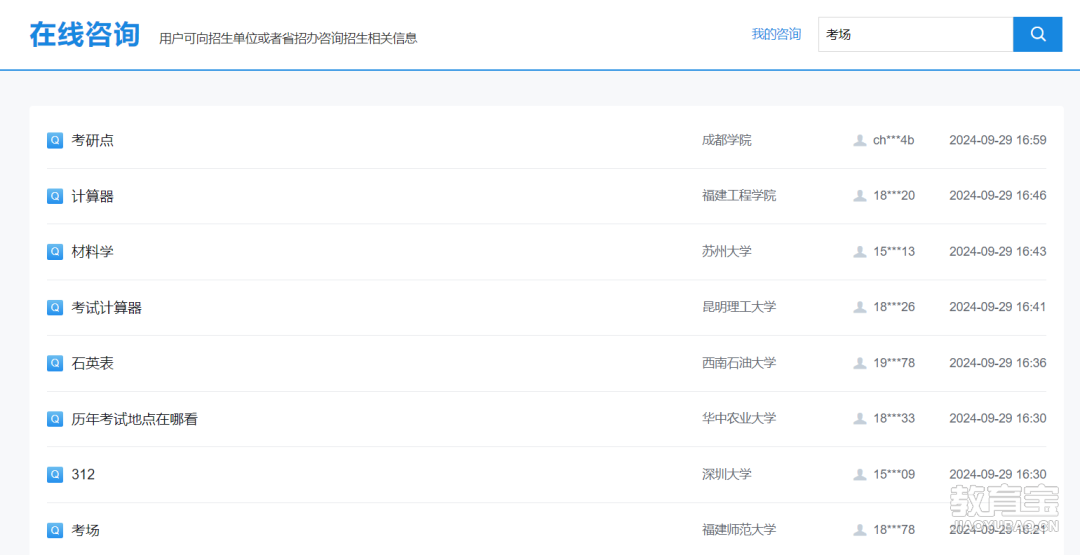
Task: Click the Q icon beside 312
Action: (55, 474)
